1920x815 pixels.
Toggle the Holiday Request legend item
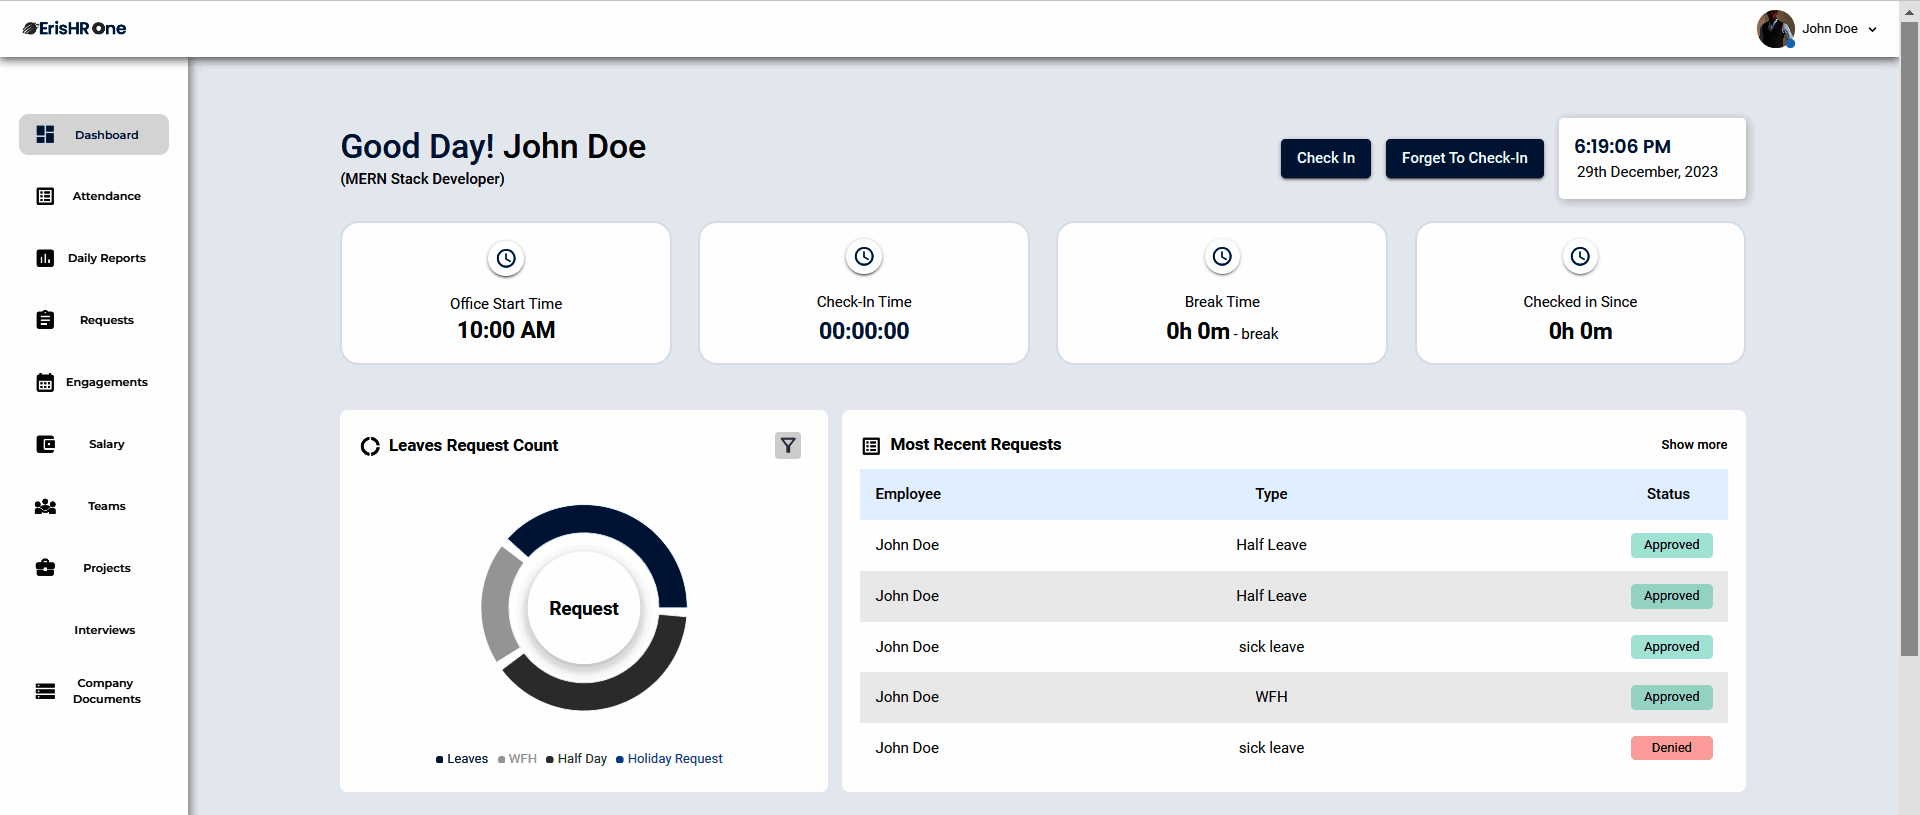click(669, 759)
